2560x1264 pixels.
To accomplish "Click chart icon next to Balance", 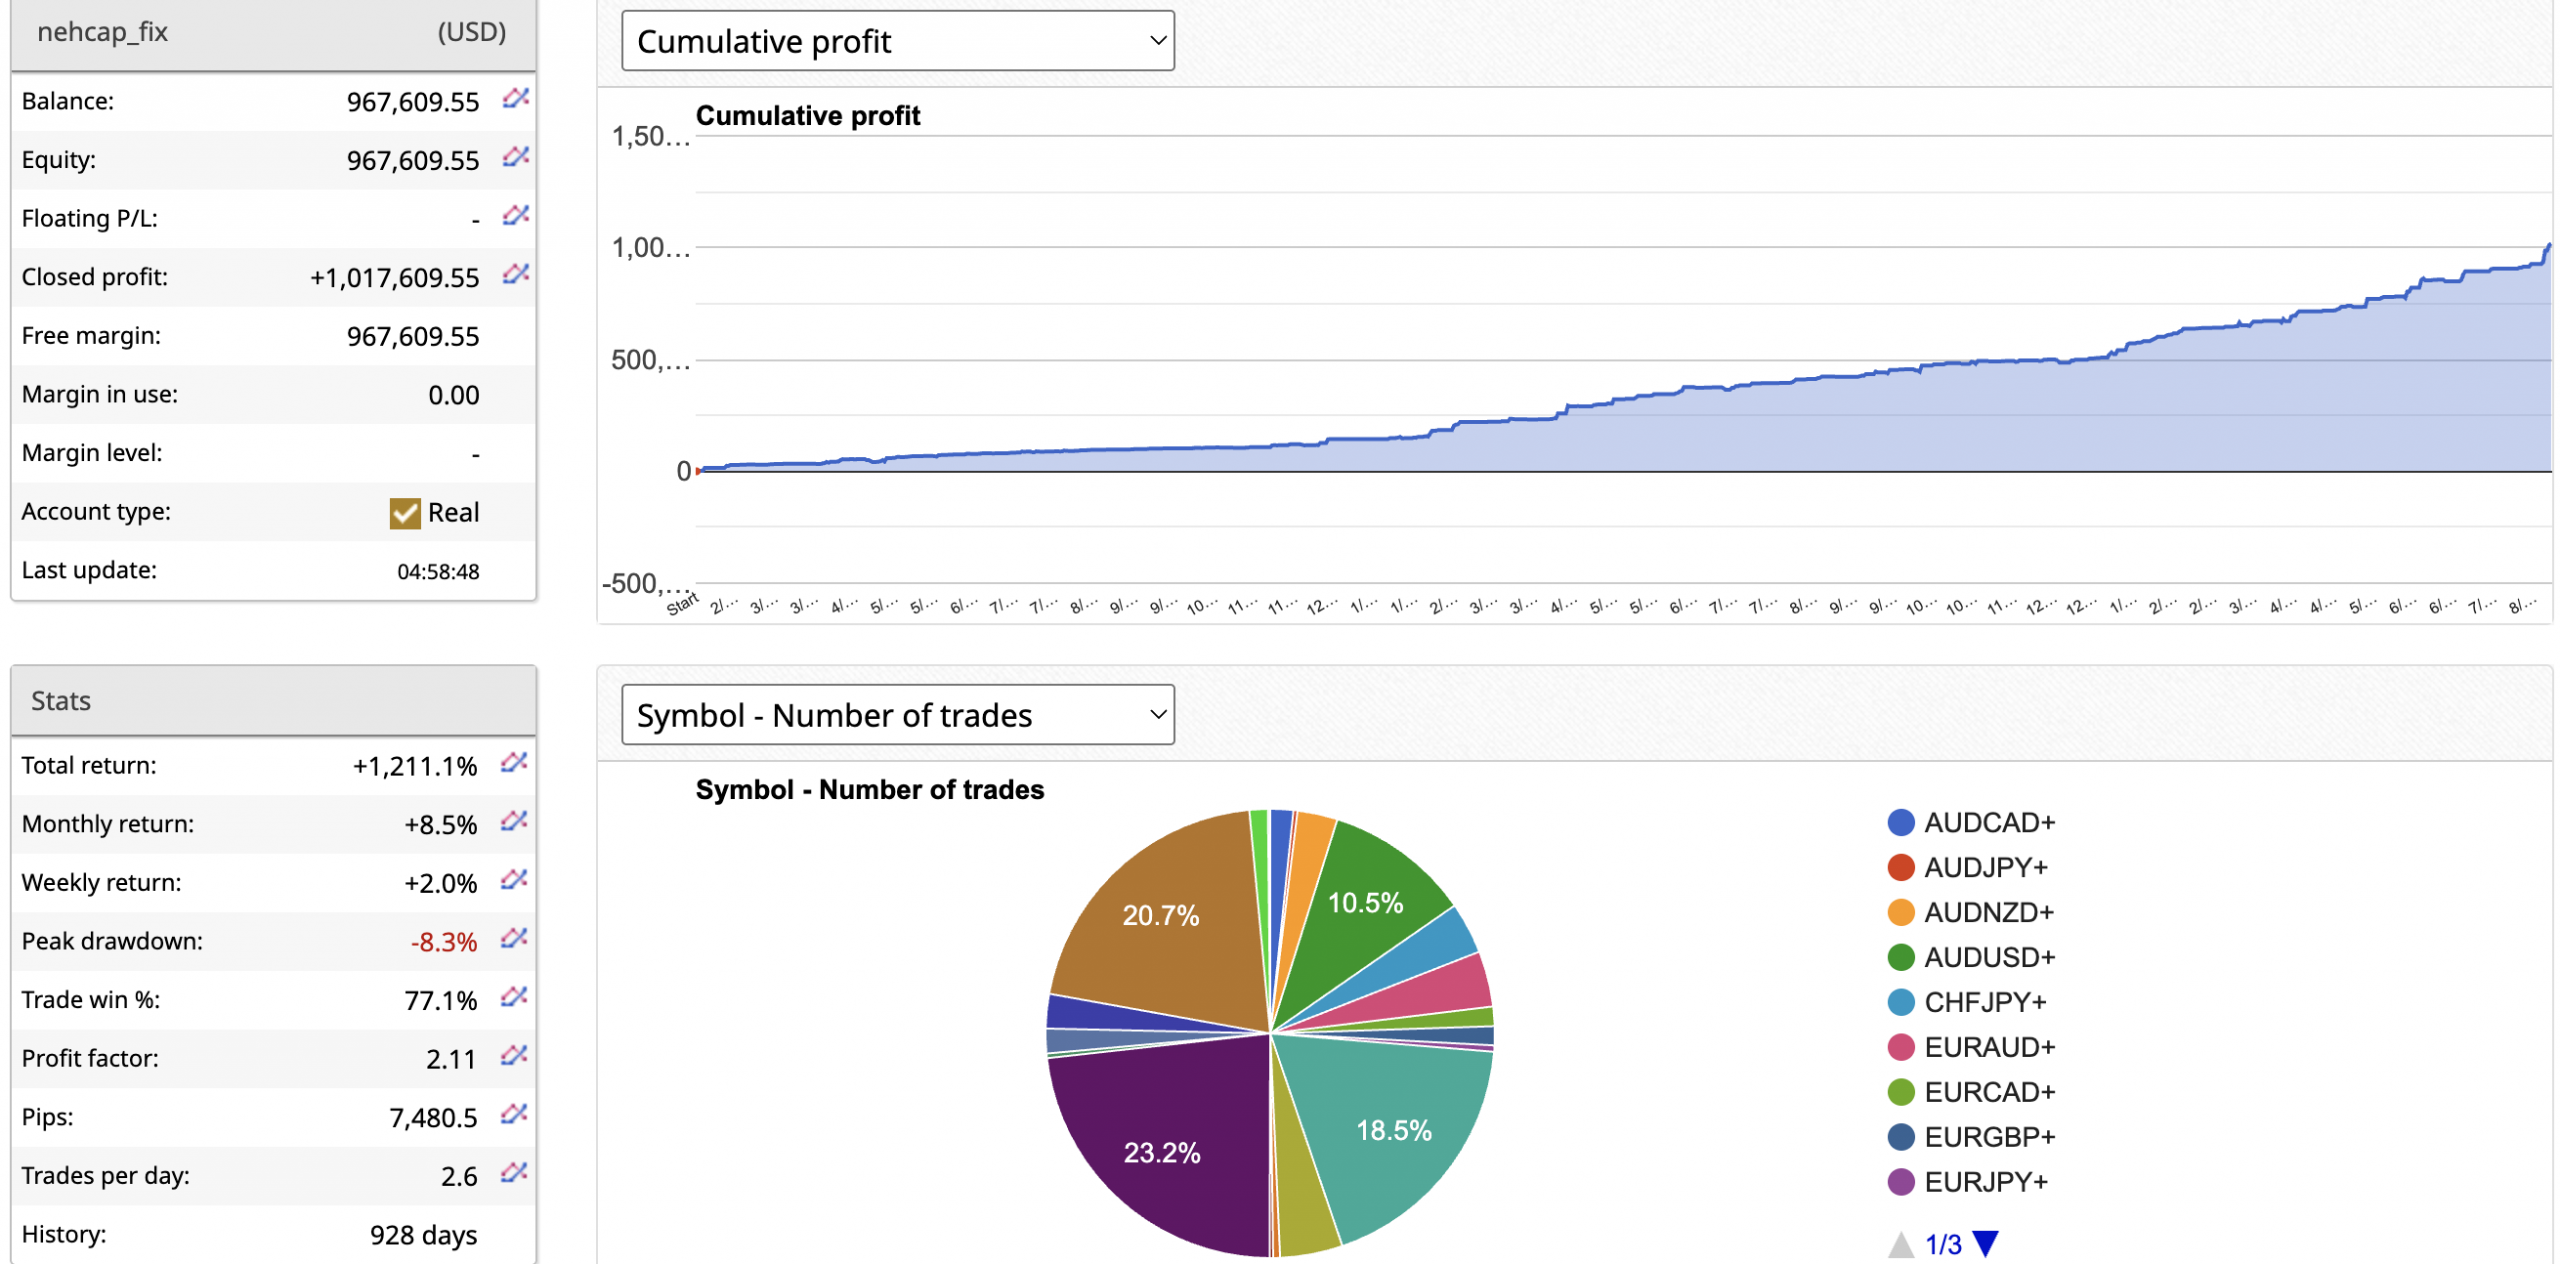I will [x=515, y=98].
